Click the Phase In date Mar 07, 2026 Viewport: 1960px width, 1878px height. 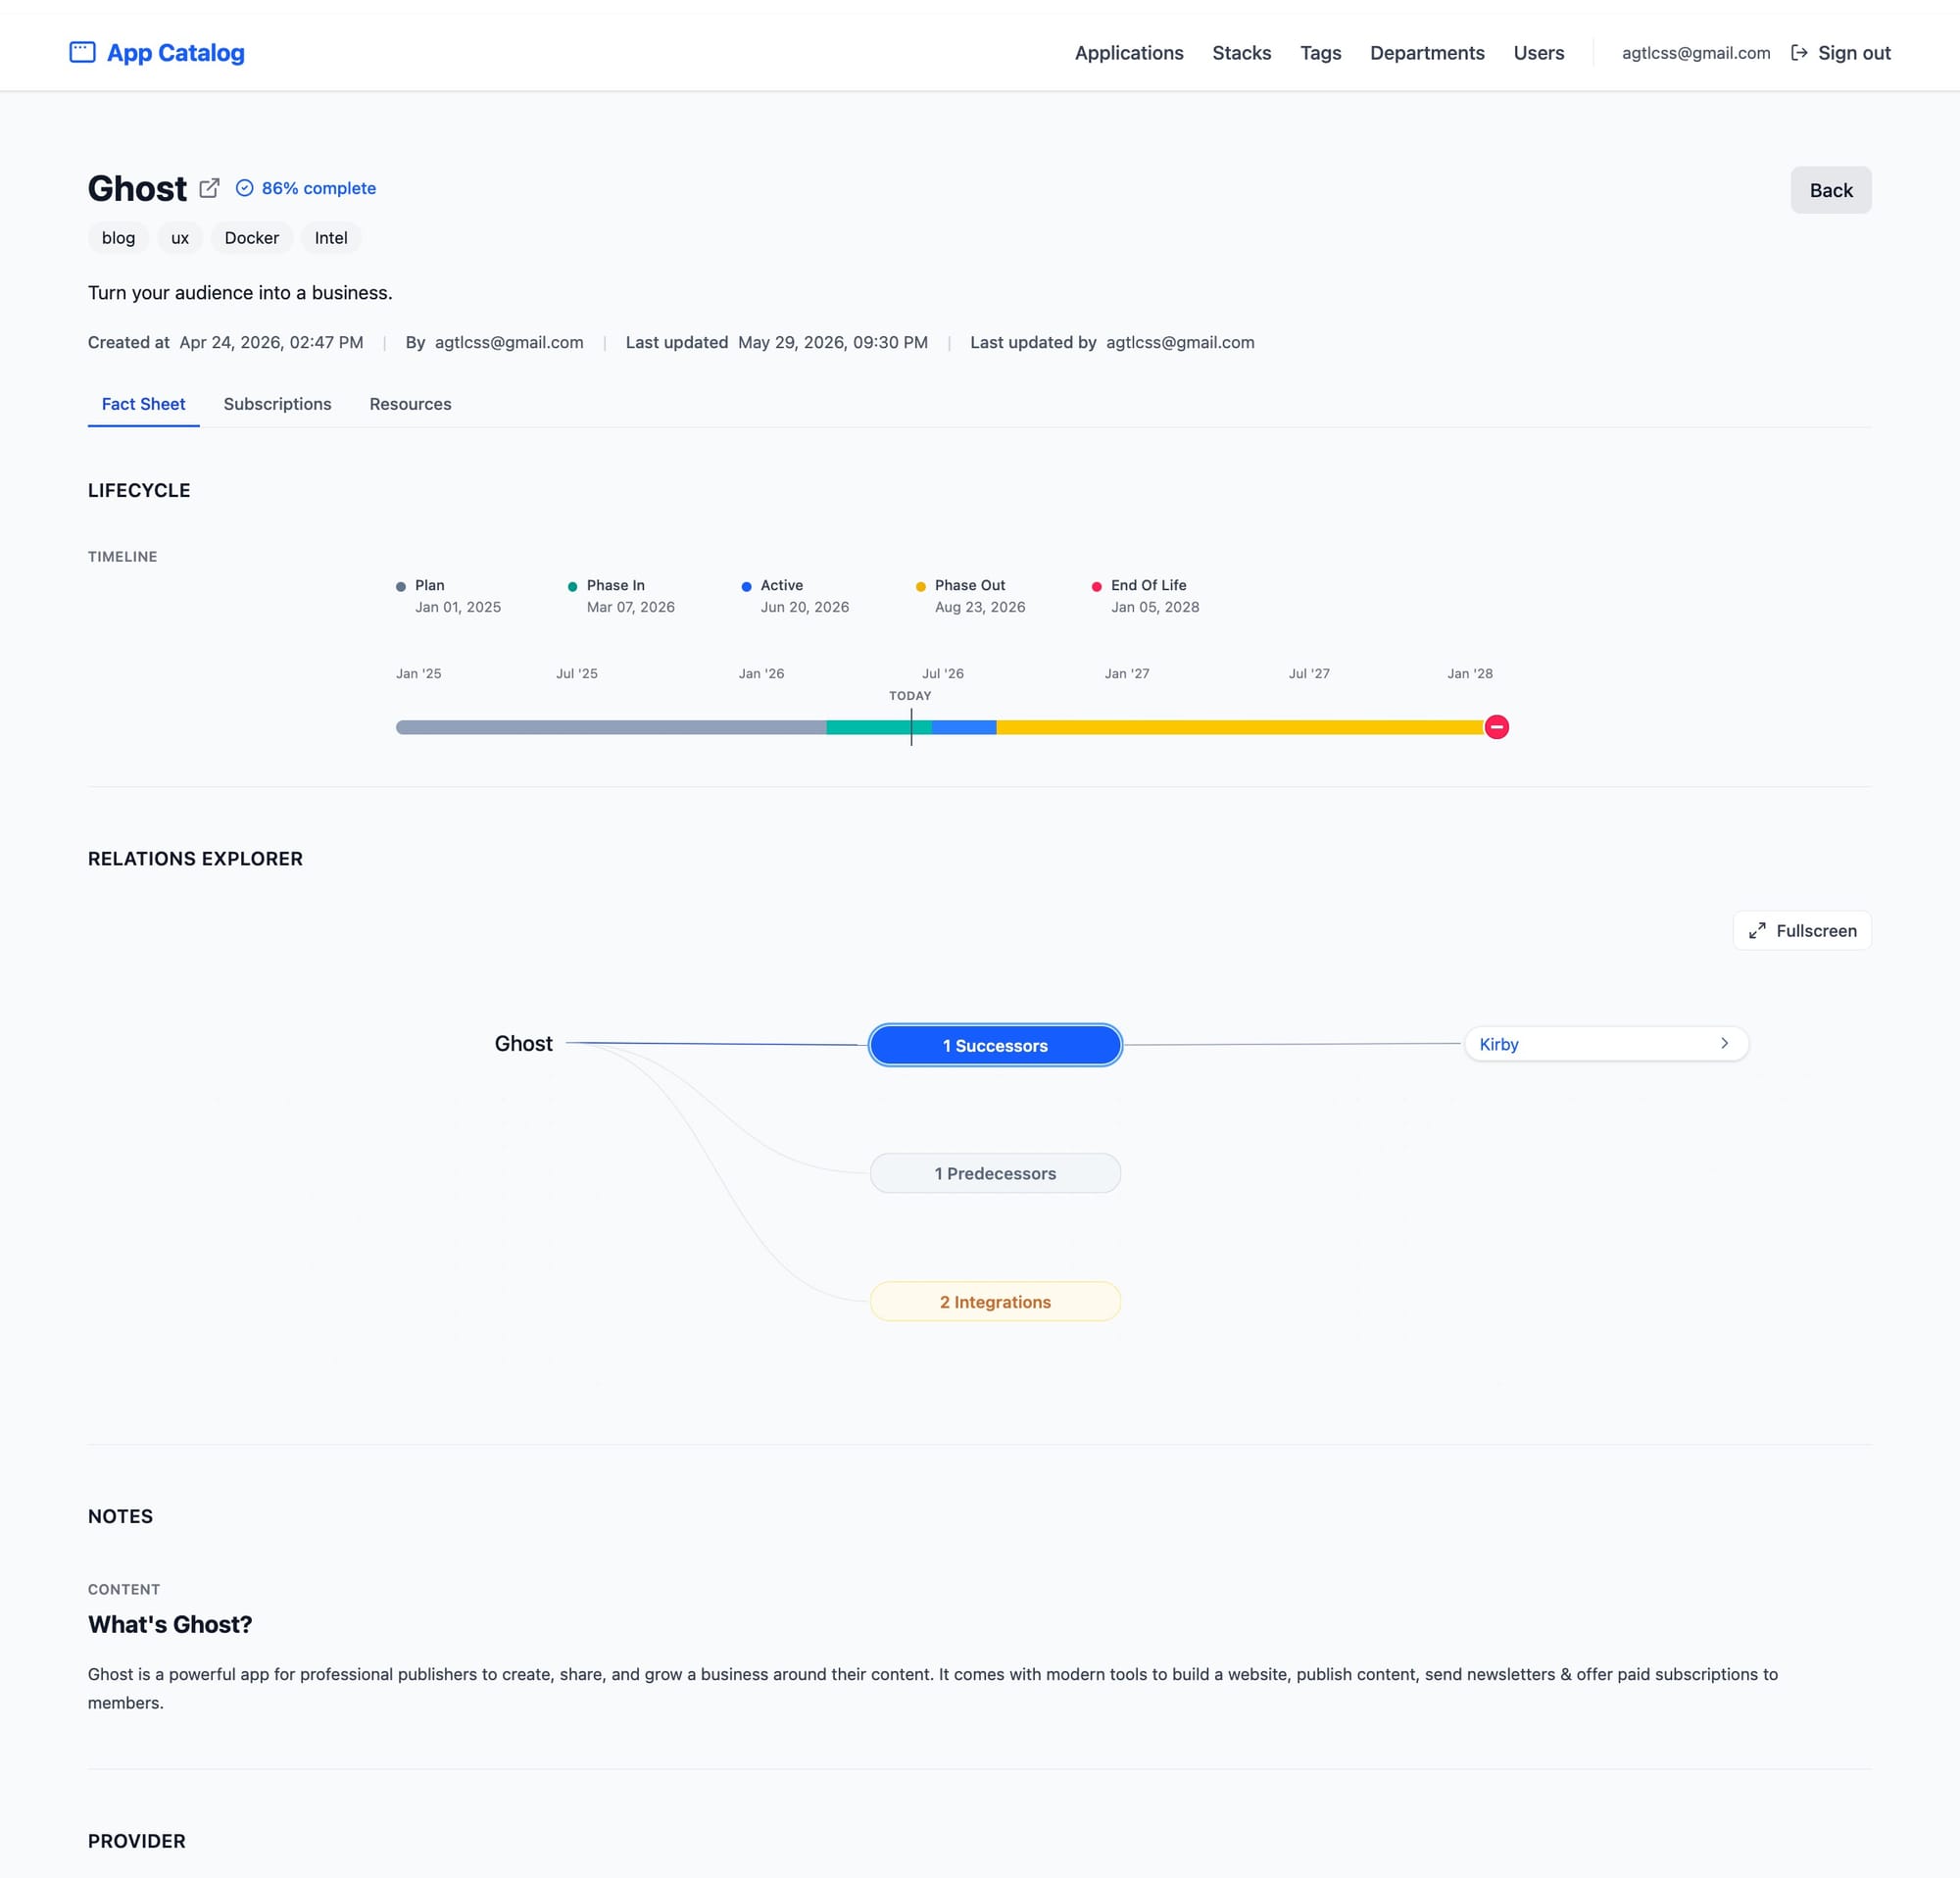(x=631, y=607)
